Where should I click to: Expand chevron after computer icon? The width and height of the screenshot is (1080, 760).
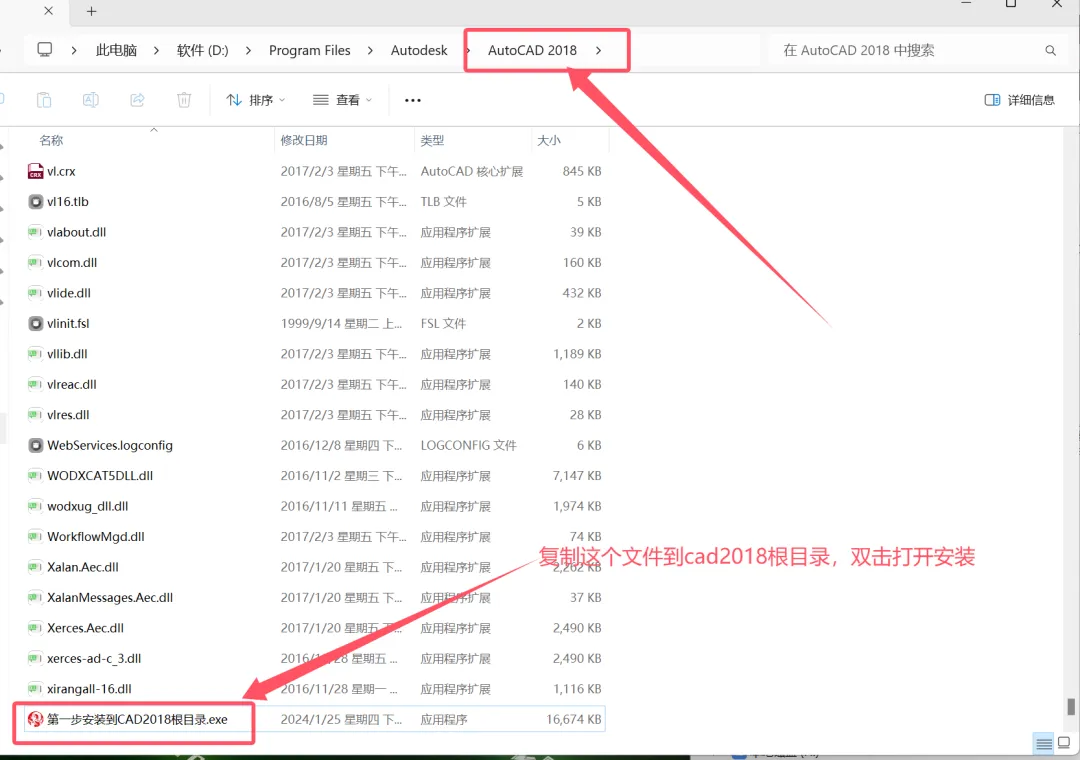[x=74, y=50]
